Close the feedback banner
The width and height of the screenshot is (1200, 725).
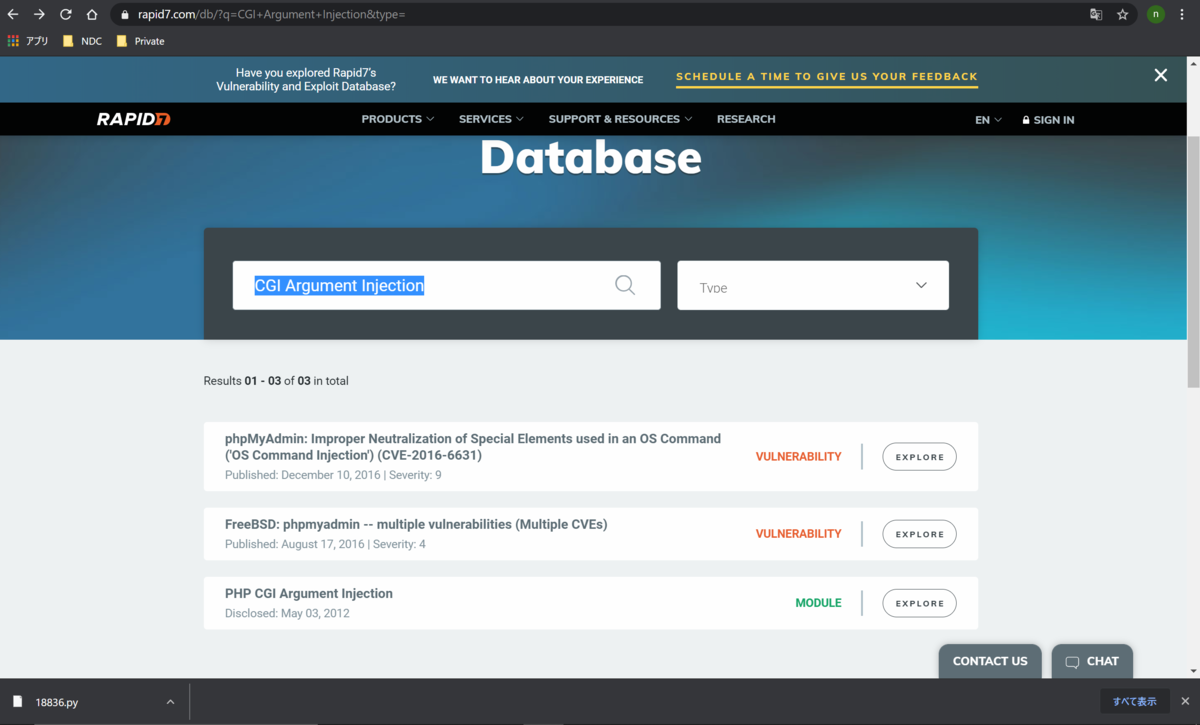(1161, 75)
